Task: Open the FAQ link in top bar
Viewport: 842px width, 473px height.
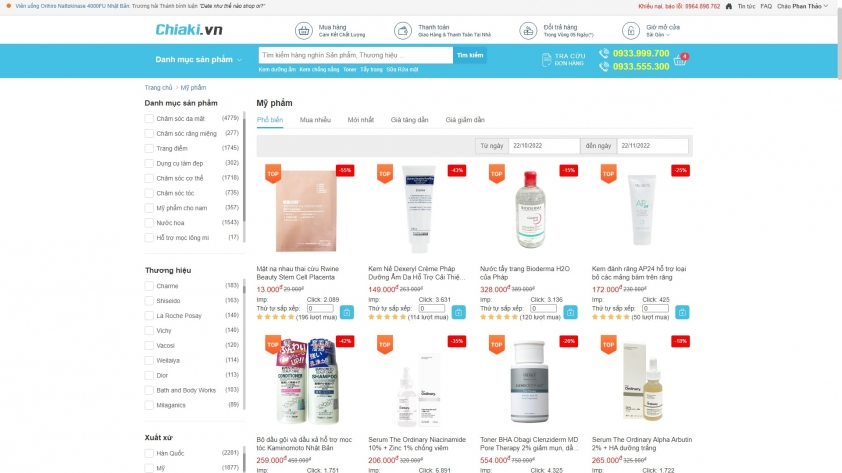Action: tap(766, 6)
